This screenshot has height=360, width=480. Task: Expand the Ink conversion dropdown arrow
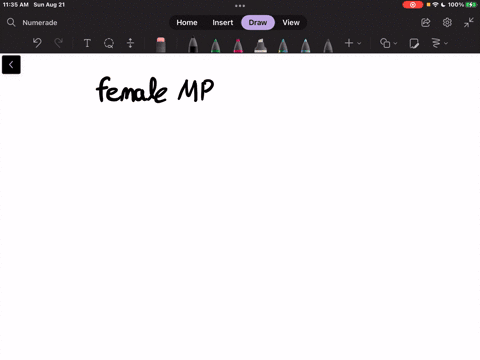(x=446, y=43)
